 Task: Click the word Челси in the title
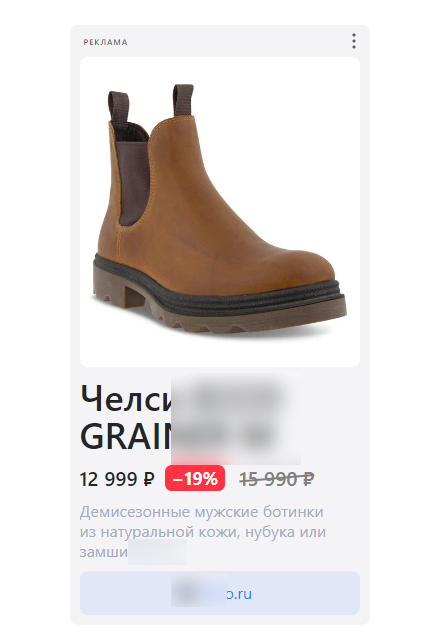pyautogui.click(x=126, y=398)
